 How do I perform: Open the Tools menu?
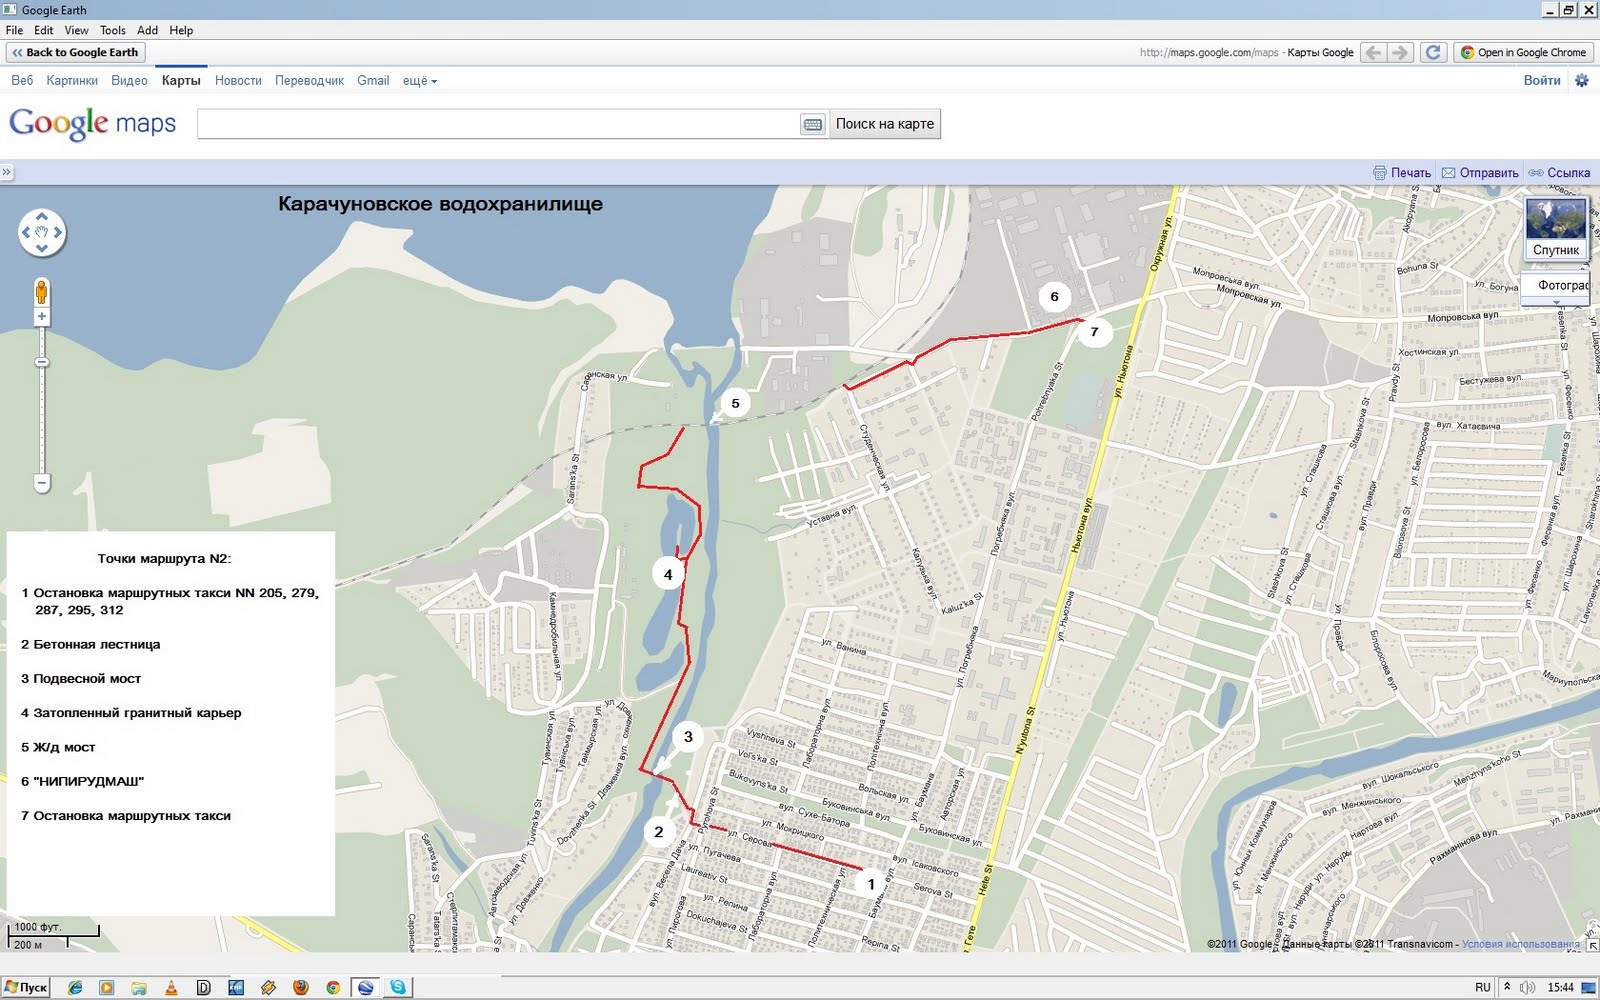pyautogui.click(x=113, y=30)
